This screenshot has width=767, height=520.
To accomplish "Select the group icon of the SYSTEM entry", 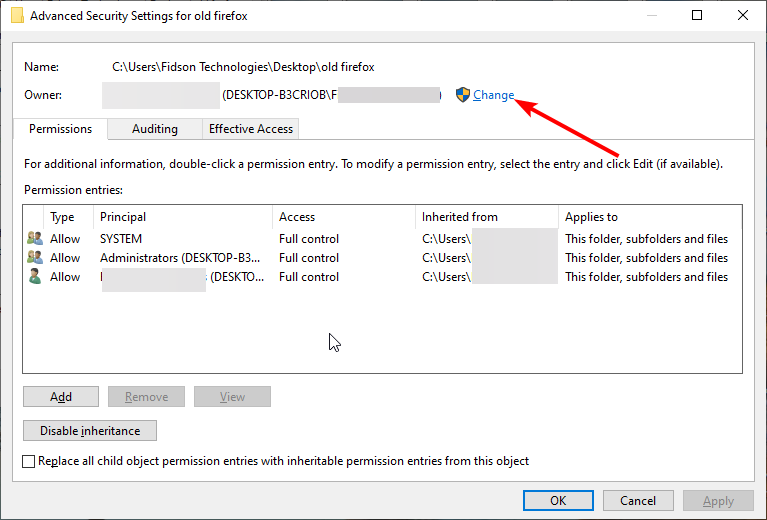I will click(35, 238).
